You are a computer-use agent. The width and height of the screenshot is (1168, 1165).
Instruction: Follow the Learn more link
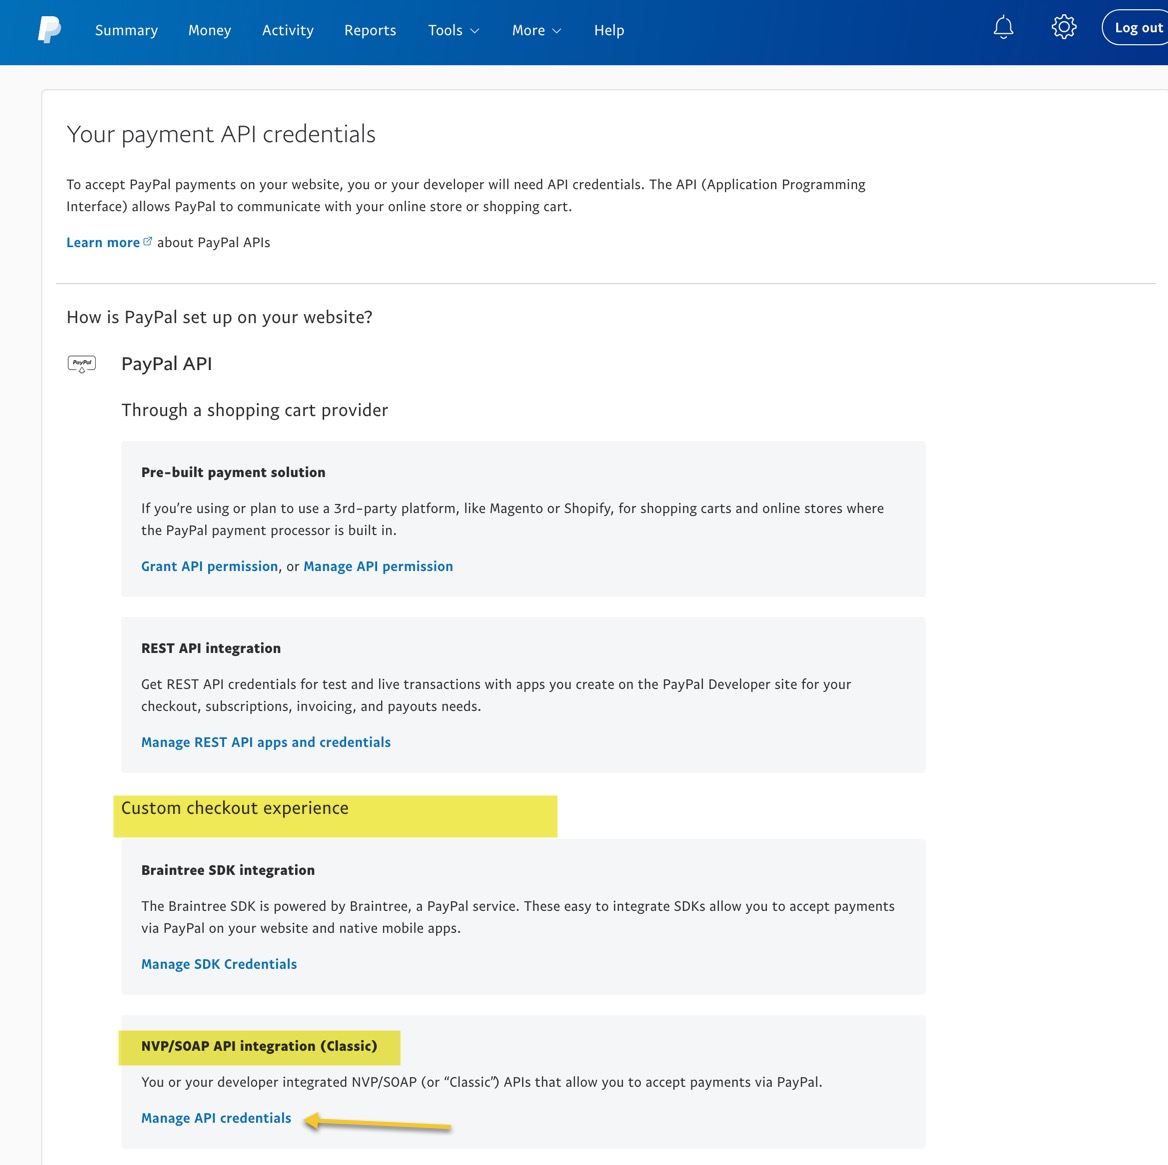(103, 242)
